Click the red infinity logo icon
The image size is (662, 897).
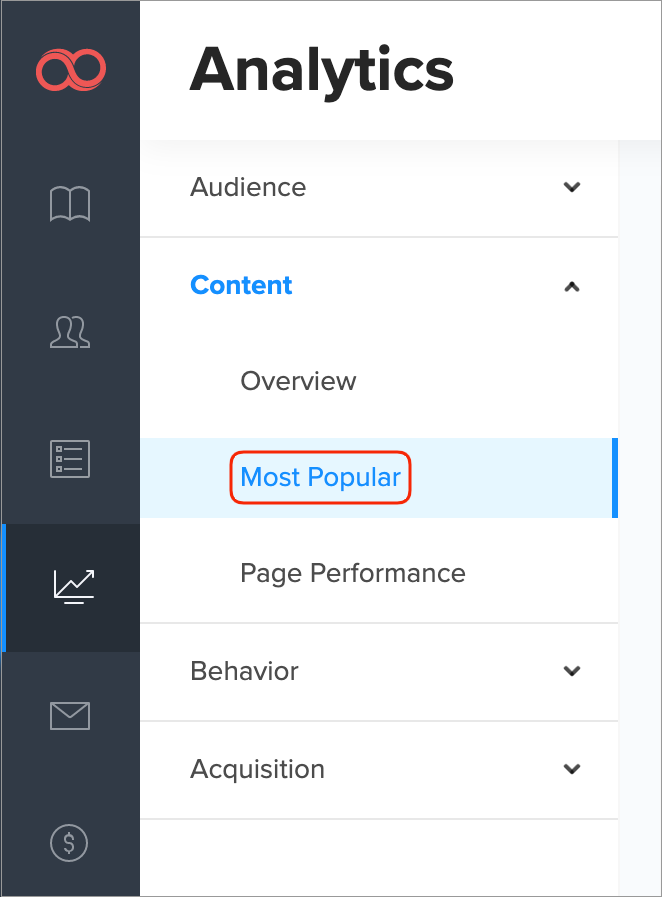click(x=70, y=70)
